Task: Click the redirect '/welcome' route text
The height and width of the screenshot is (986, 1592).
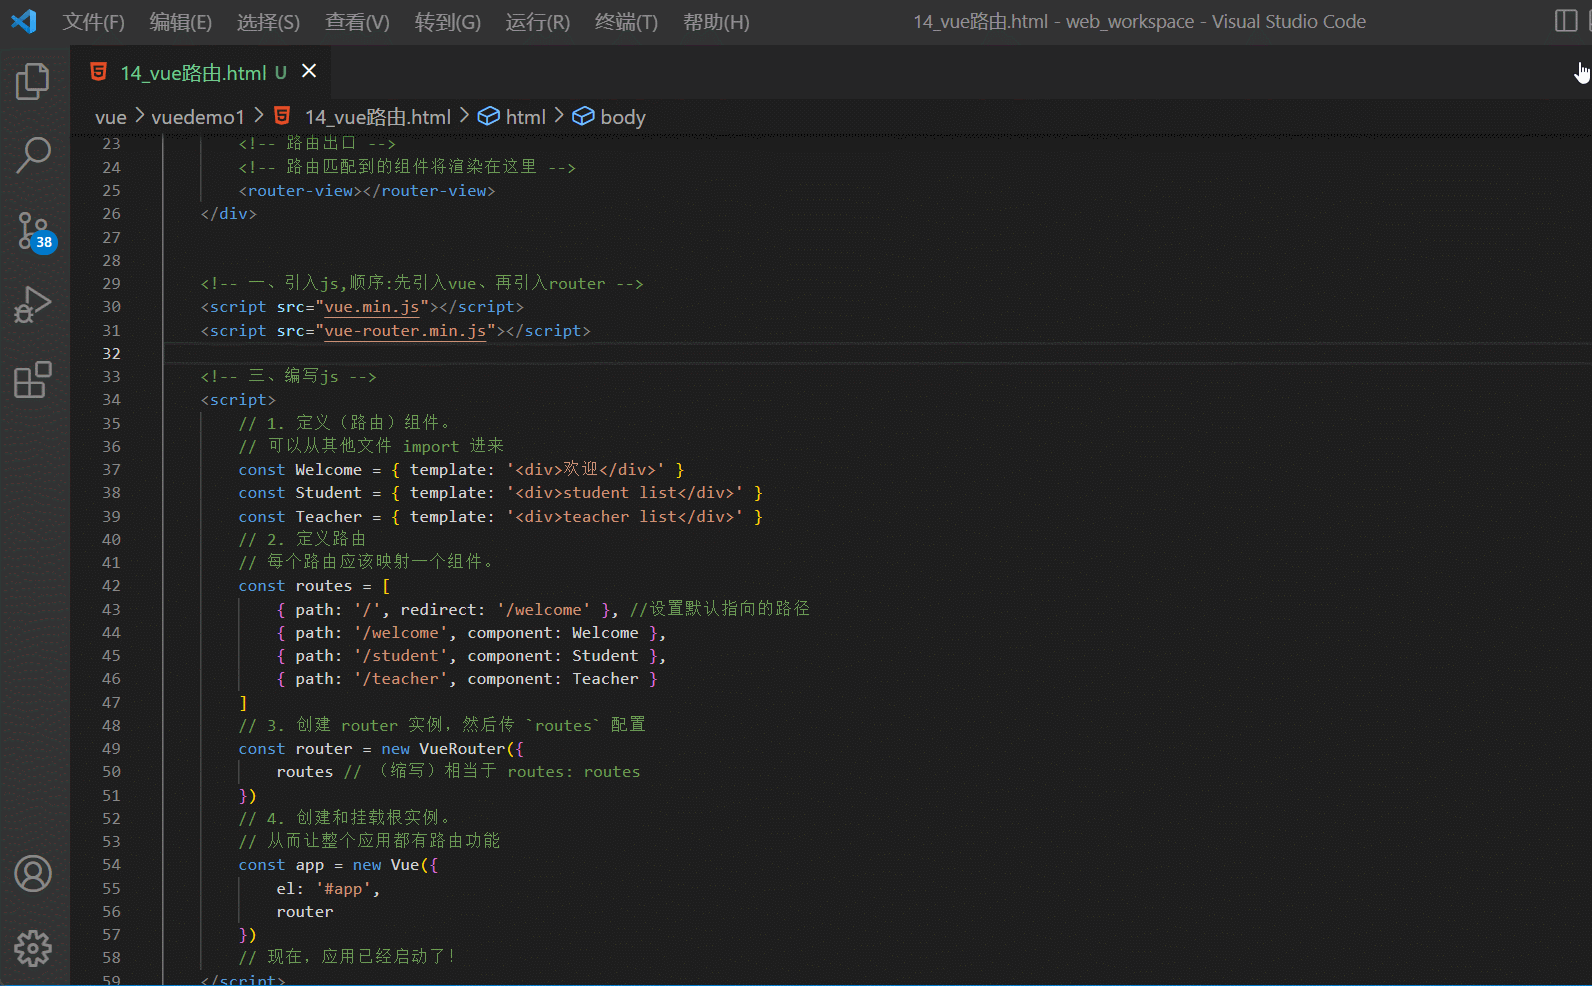Action: pos(543,610)
